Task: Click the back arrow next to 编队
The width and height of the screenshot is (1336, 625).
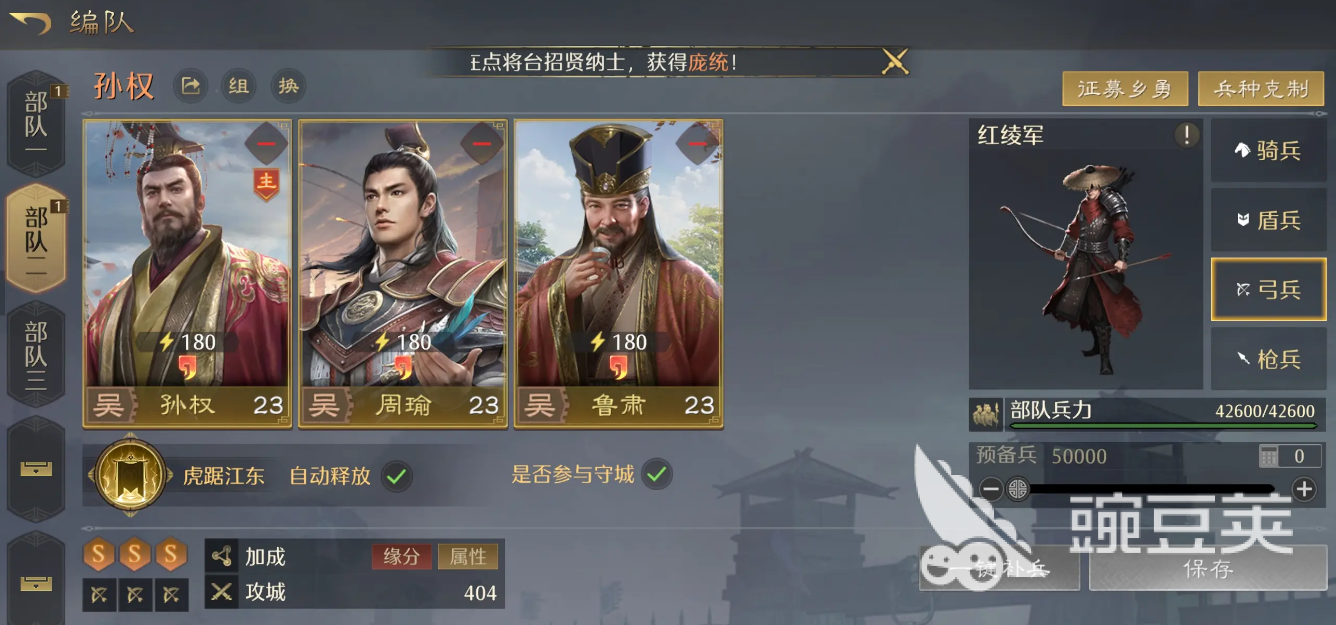Action: [30, 21]
